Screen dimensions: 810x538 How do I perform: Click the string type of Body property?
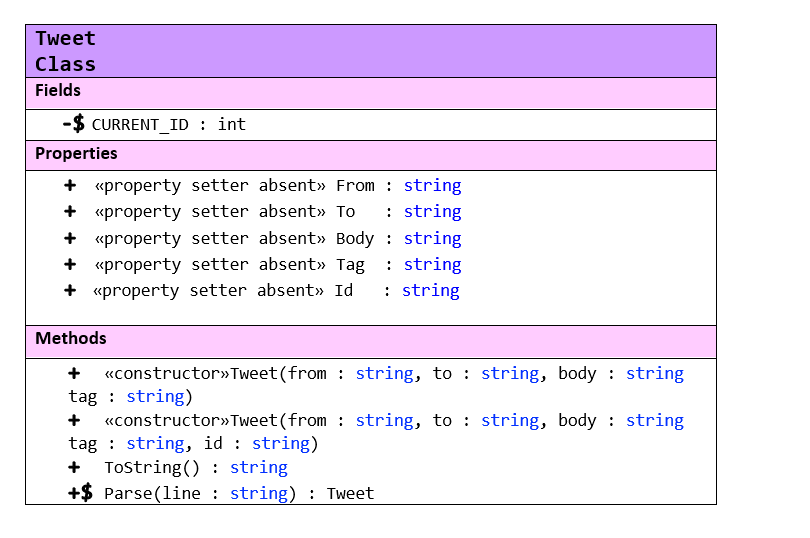point(432,239)
